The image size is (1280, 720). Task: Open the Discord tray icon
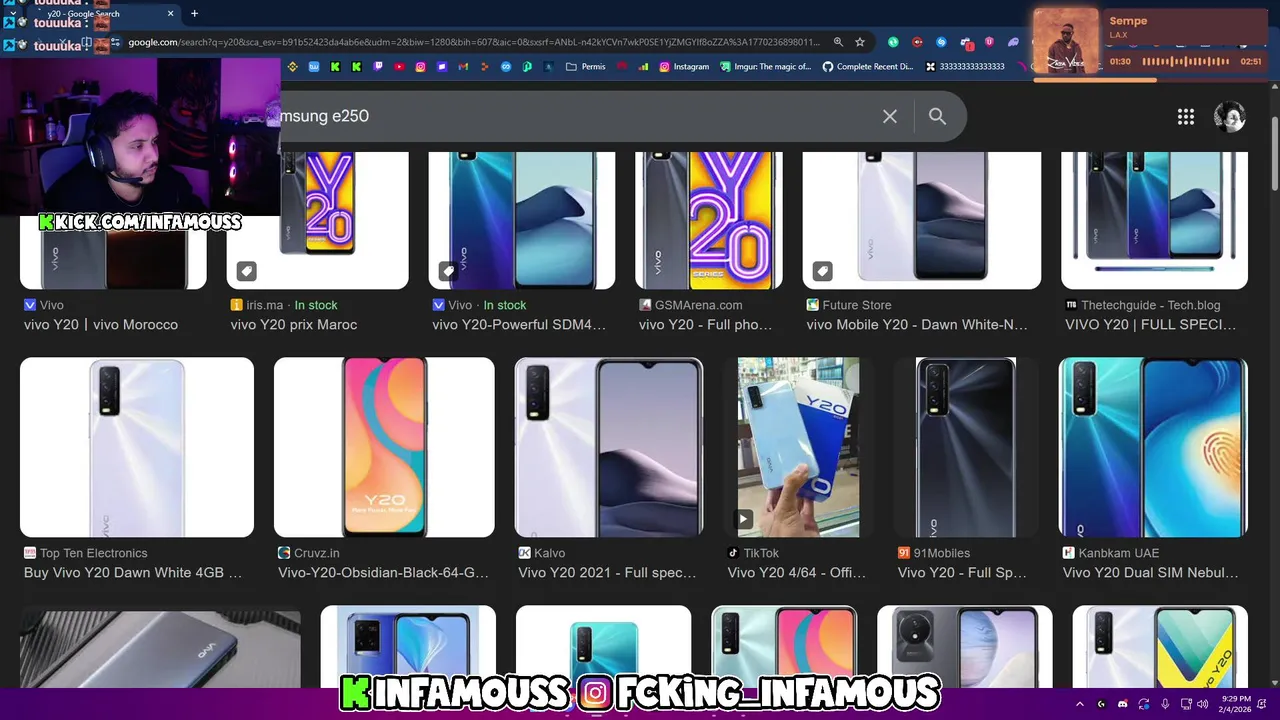1123,704
